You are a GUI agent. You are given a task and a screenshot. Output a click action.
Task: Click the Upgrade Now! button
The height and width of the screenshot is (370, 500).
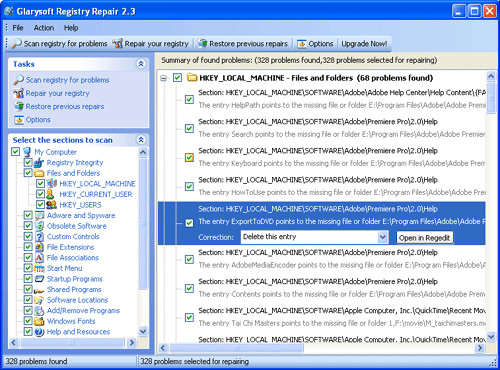pos(364,44)
